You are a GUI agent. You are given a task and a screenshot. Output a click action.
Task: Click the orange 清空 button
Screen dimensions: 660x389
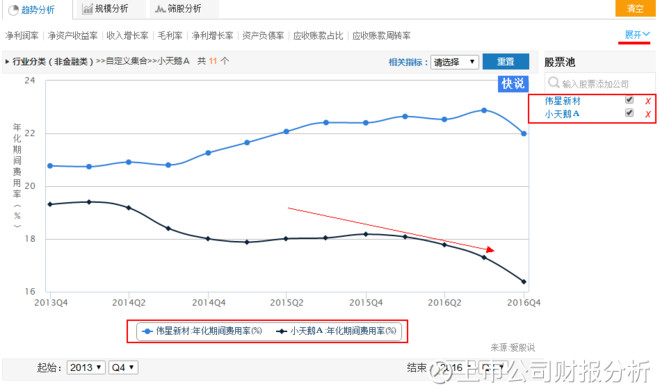tap(635, 8)
